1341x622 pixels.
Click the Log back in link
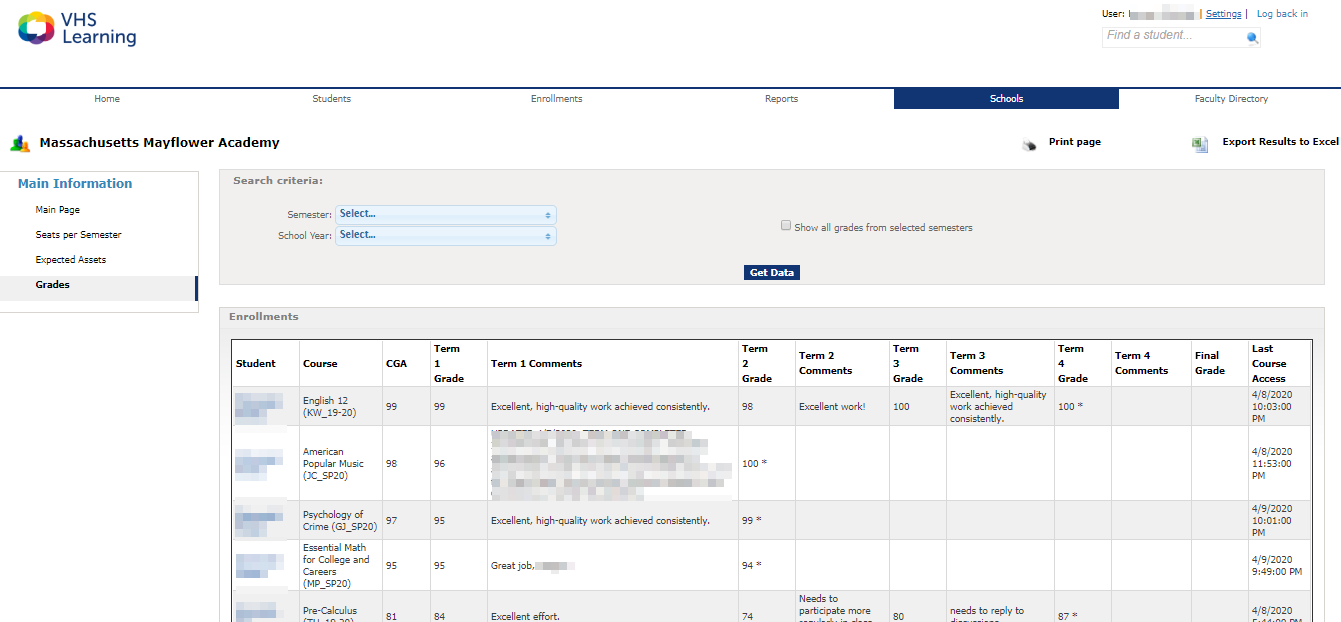[x=1282, y=13]
